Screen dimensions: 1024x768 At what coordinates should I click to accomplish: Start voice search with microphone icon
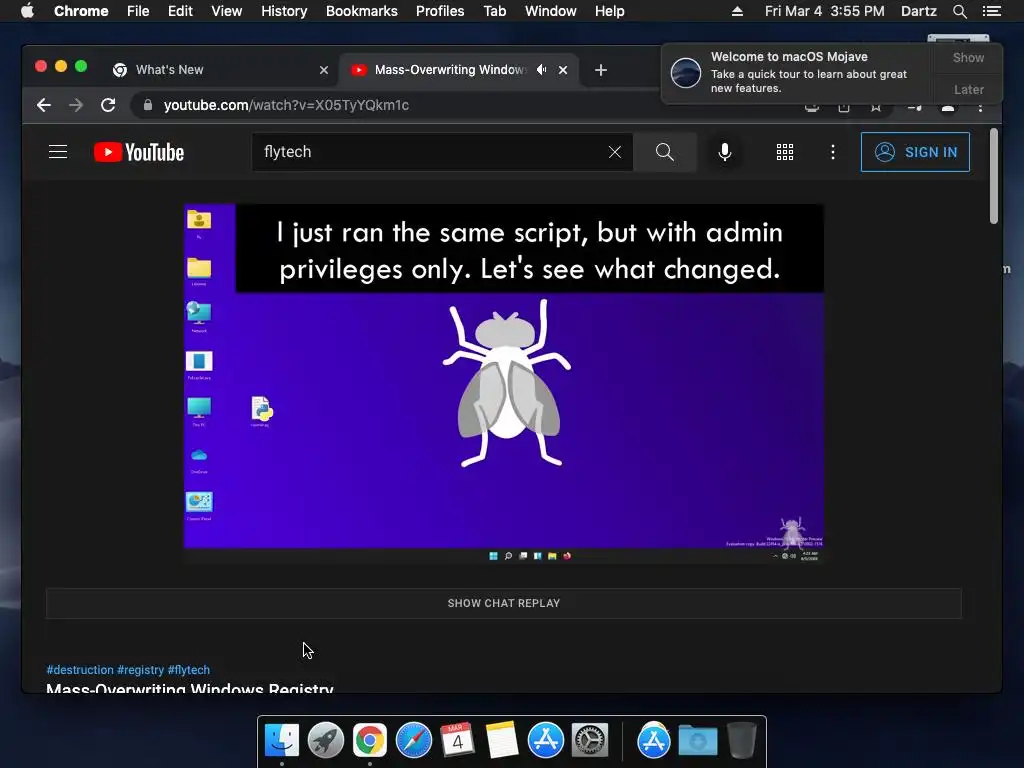pos(724,152)
